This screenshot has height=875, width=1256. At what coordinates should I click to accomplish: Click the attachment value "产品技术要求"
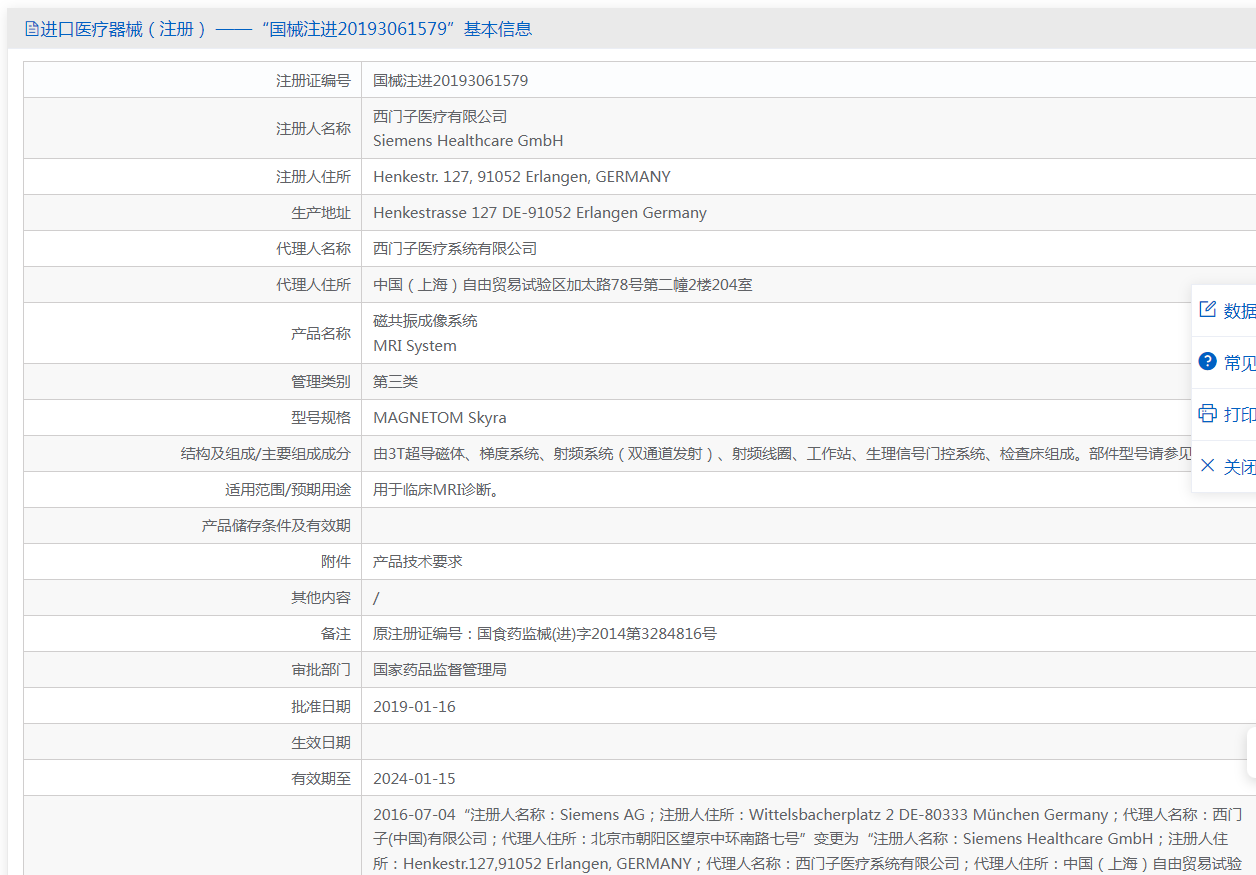coord(418,561)
